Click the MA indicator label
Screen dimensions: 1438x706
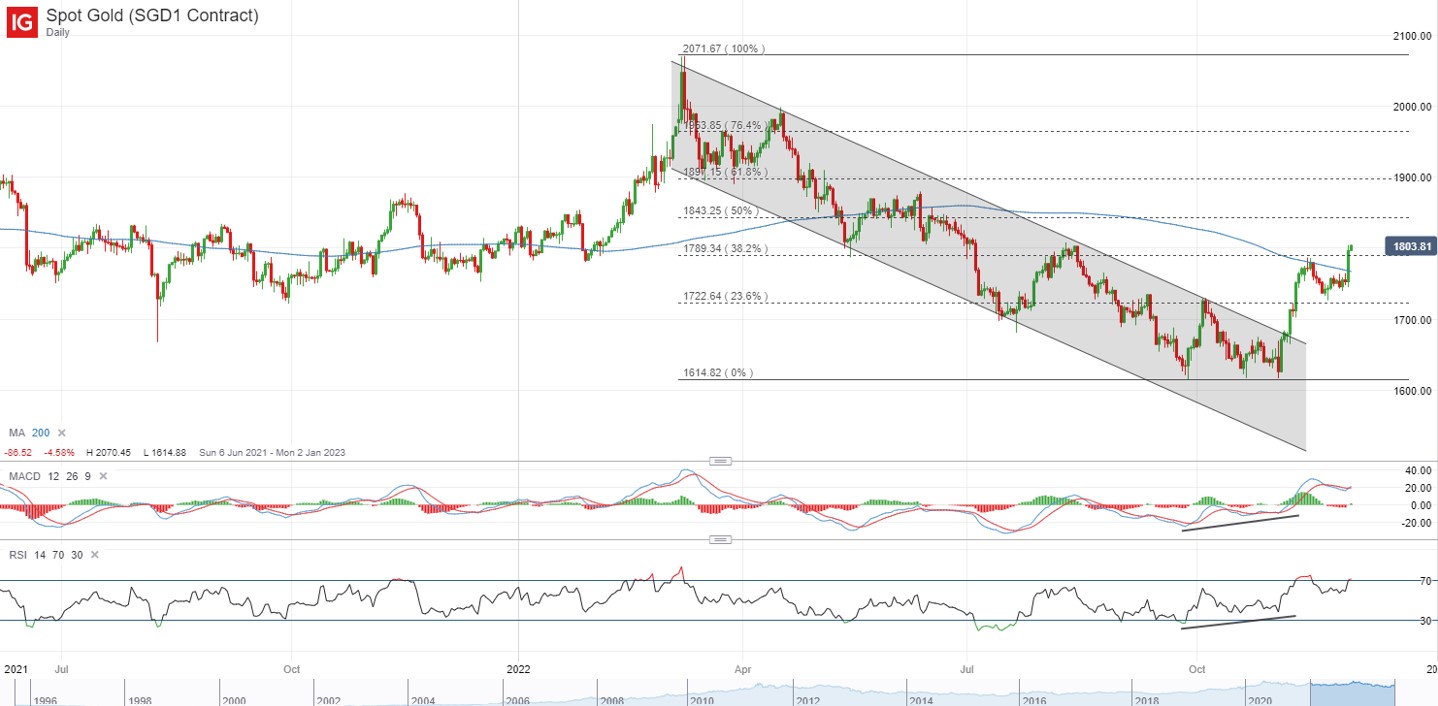click(x=16, y=433)
